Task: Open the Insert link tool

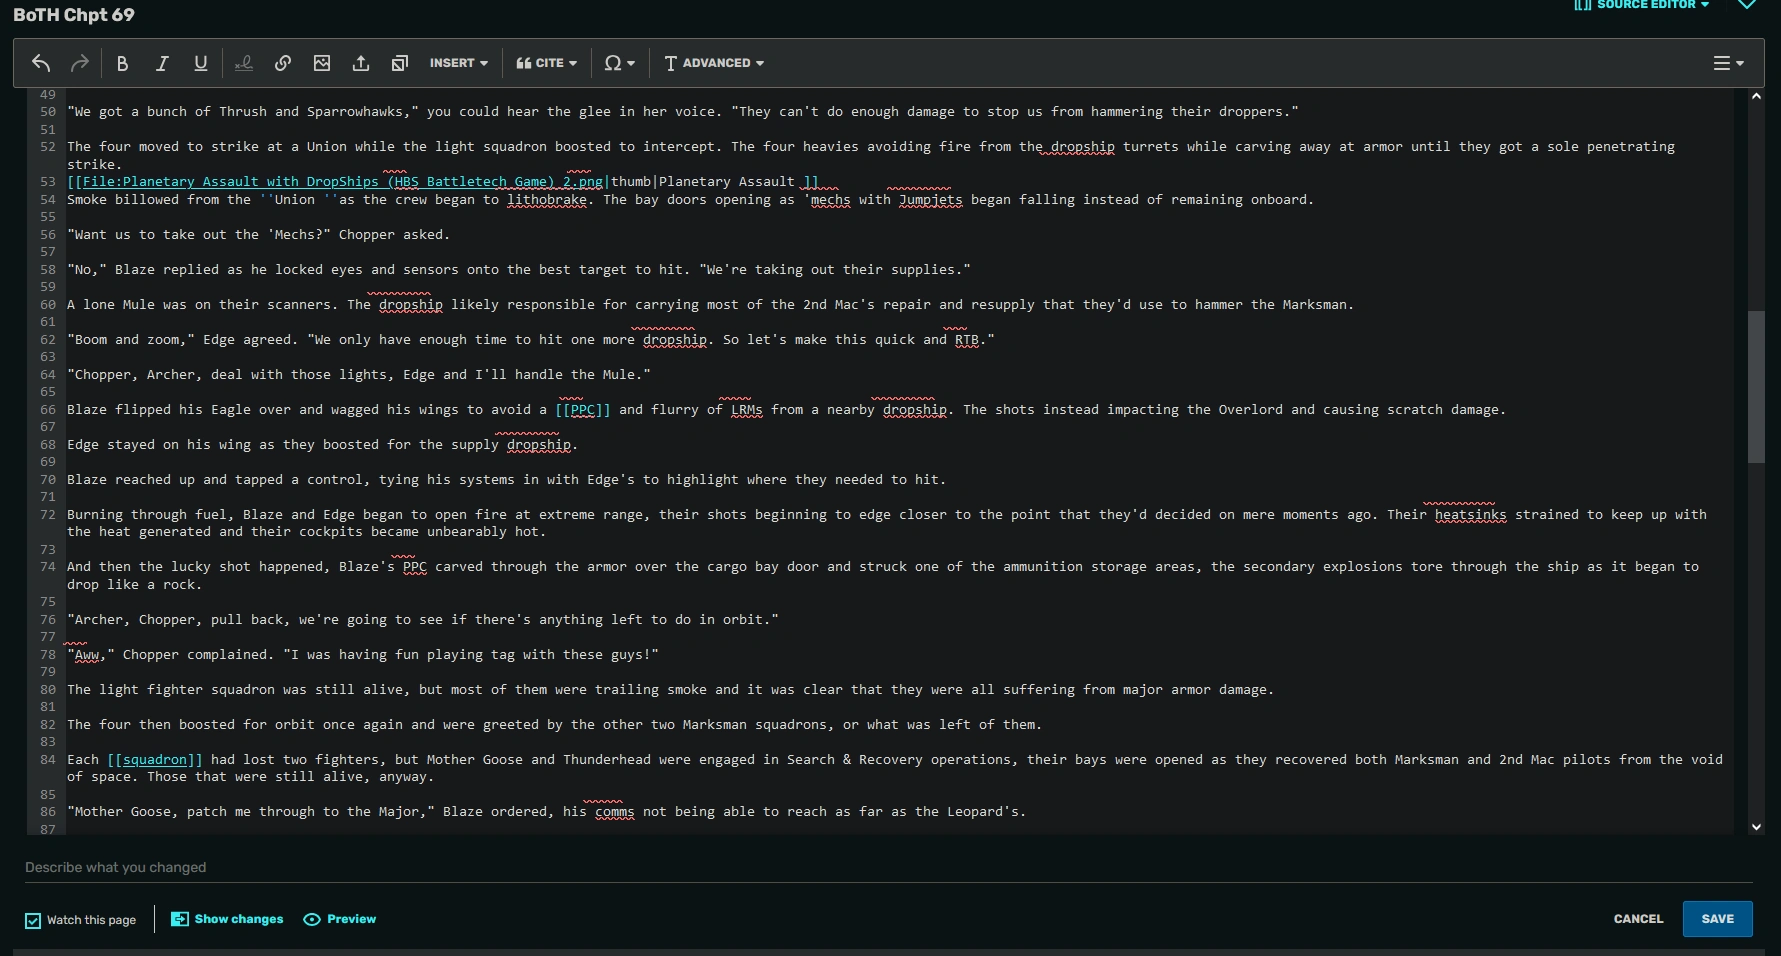Action: tap(283, 62)
